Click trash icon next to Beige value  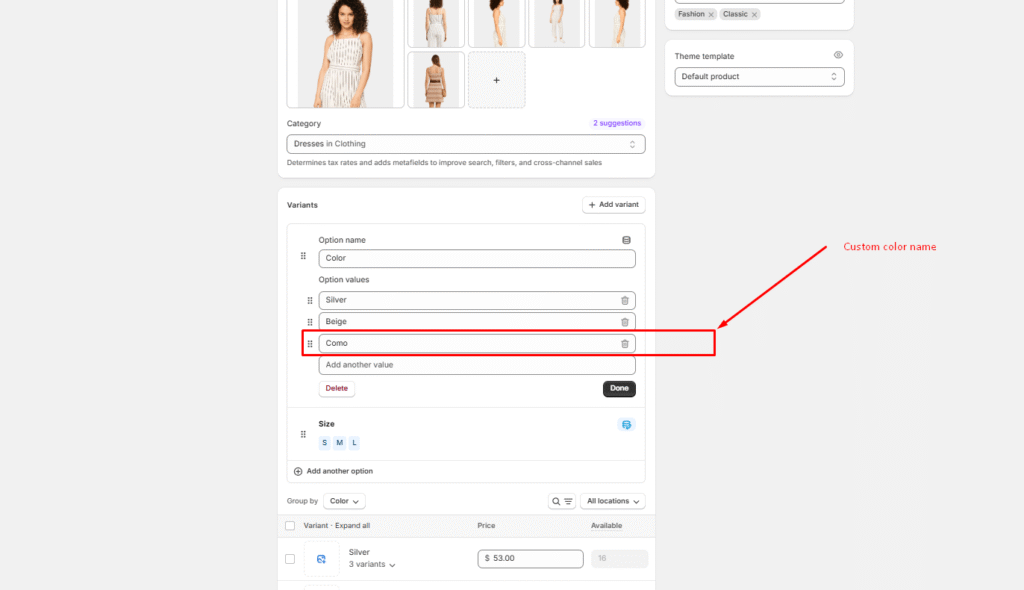pyautogui.click(x=625, y=322)
